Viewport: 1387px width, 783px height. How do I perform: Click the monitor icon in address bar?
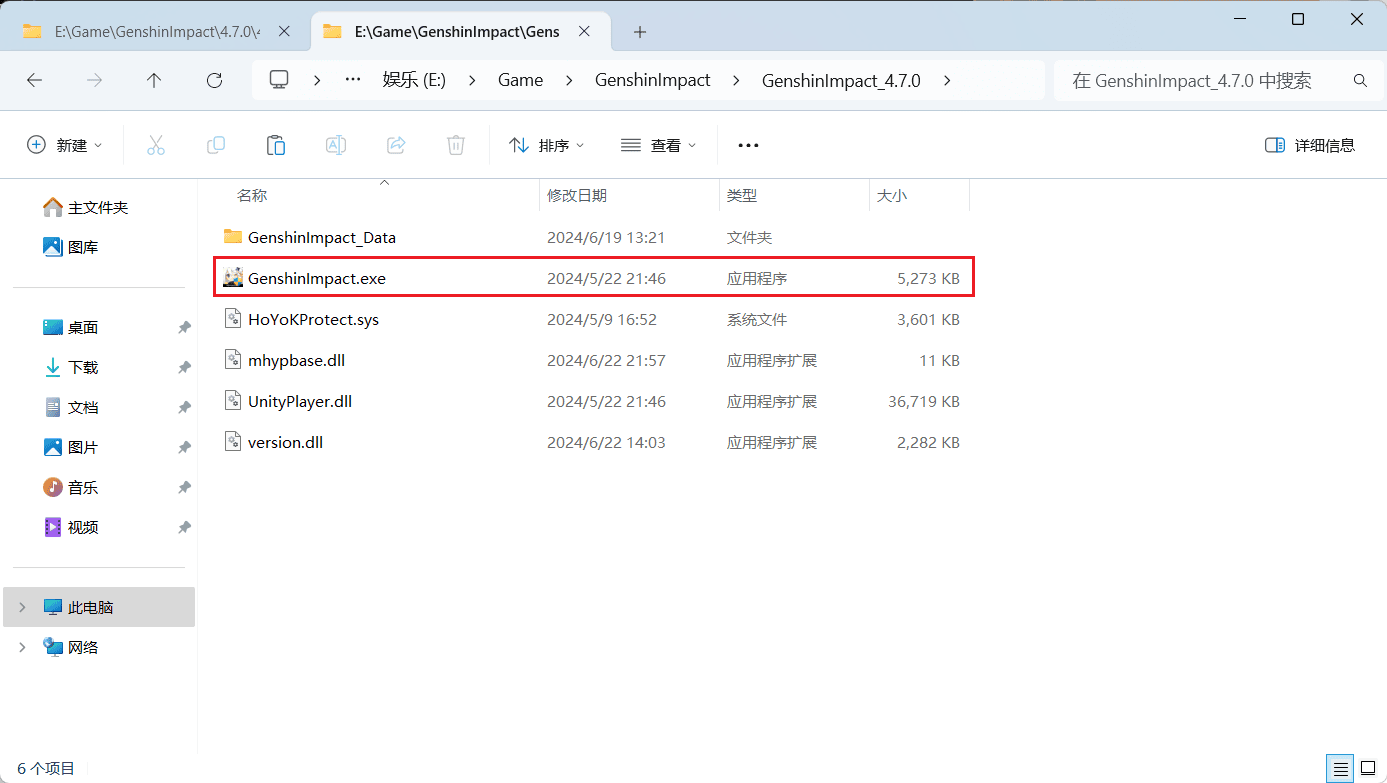pyautogui.click(x=279, y=80)
